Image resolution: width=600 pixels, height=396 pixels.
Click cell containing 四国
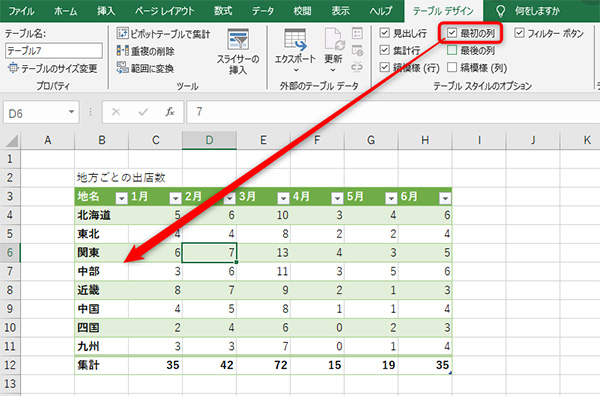click(102, 328)
